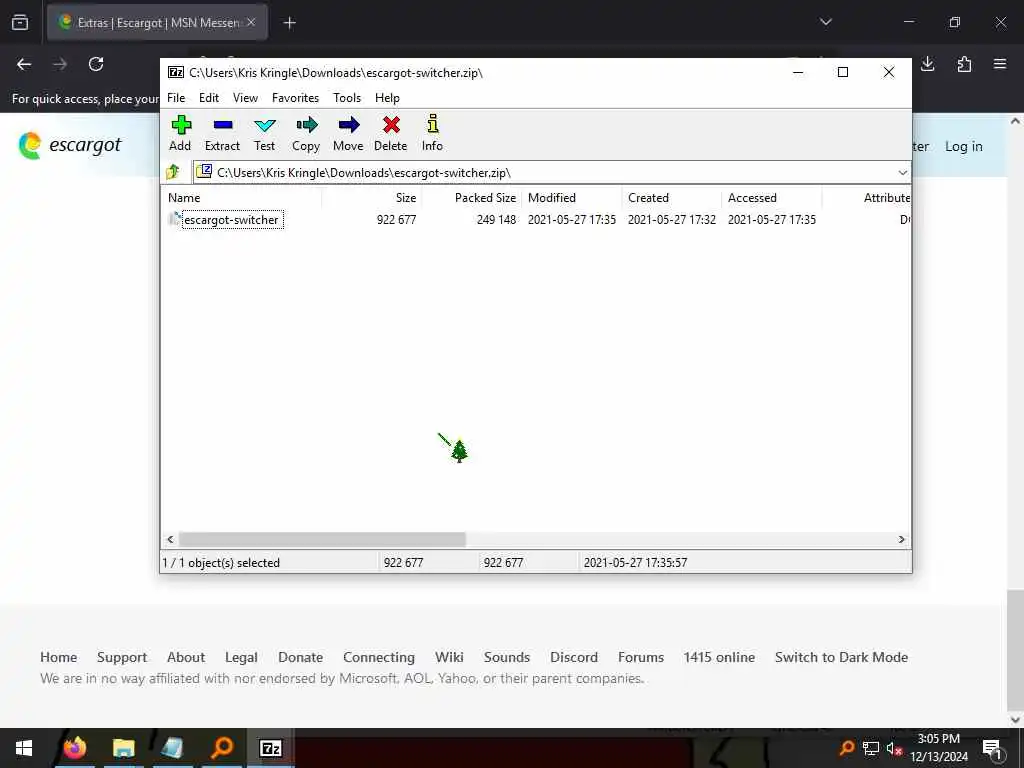Open the Help menu
1024x768 pixels.
tap(387, 98)
